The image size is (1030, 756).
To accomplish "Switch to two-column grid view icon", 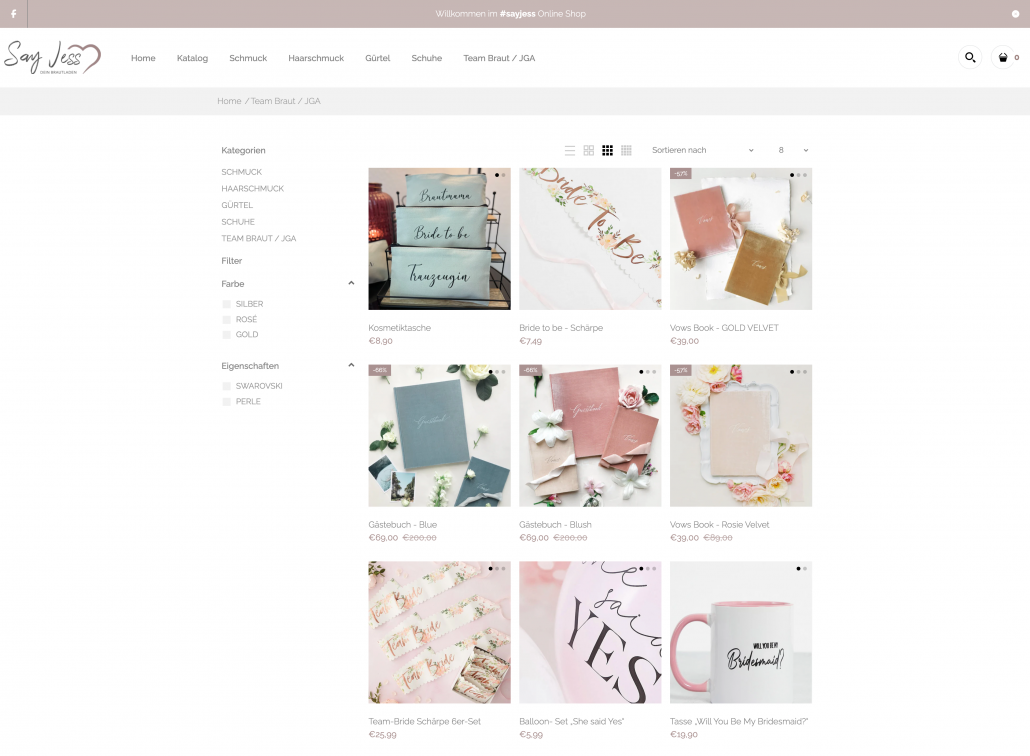I will [589, 150].
